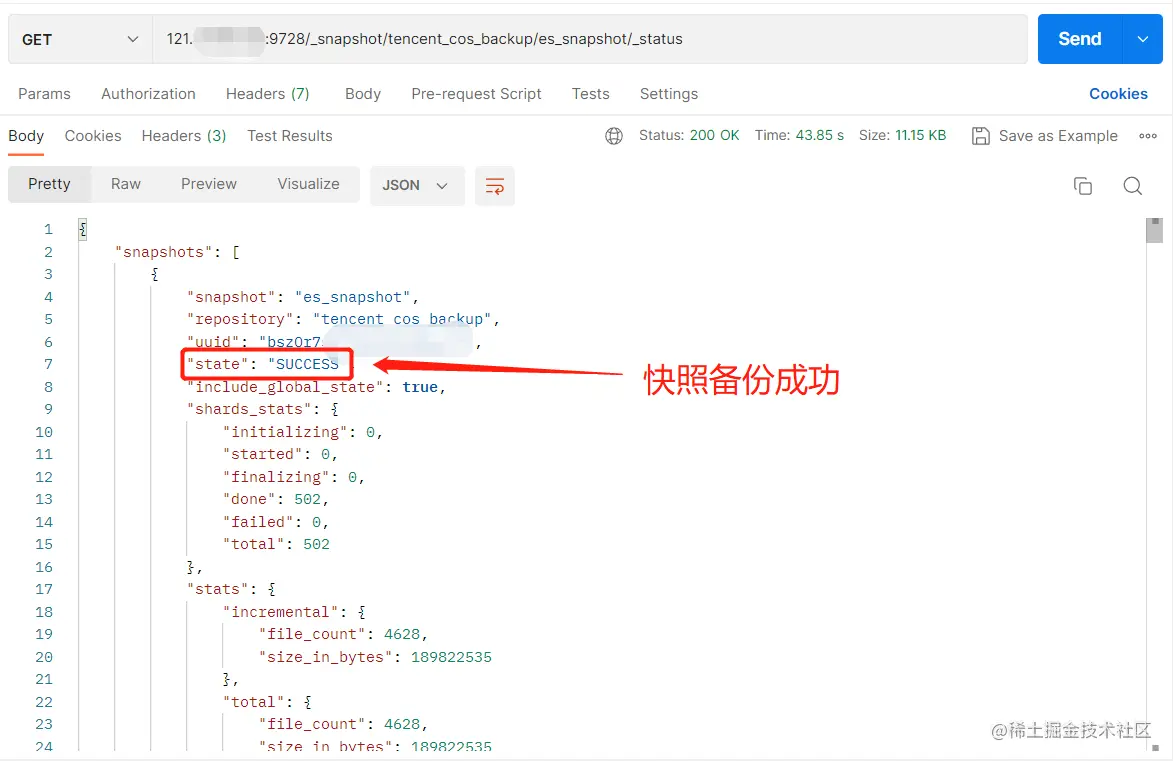Screen dimensions: 1173x762
Task: Switch to the Pre-request Script tab
Action: pyautogui.click(x=476, y=93)
